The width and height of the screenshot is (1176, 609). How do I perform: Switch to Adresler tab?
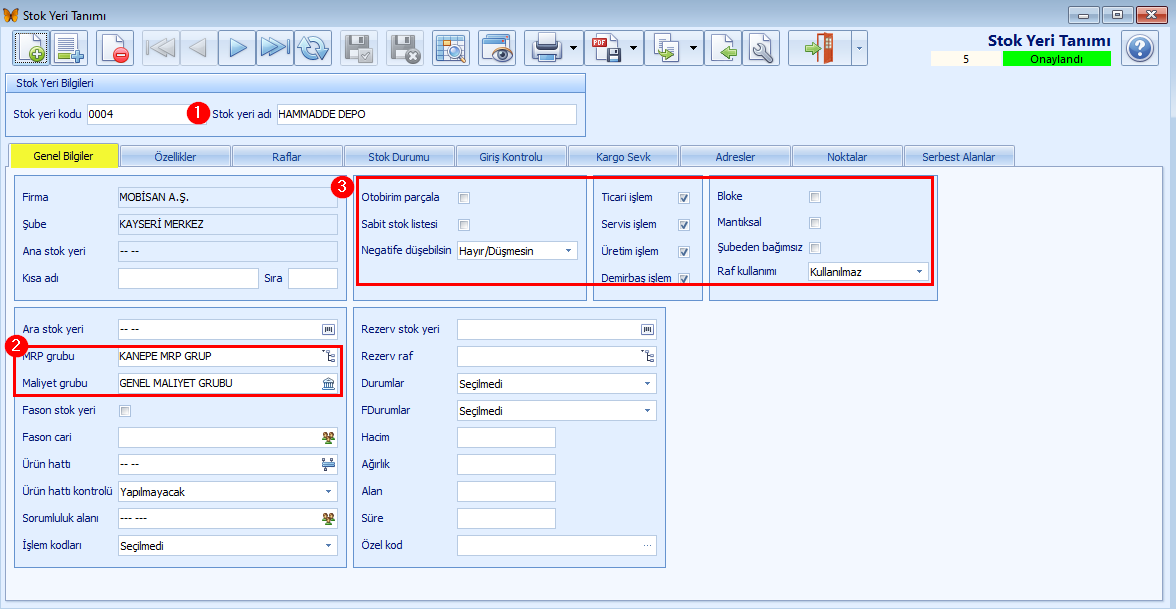coord(736,156)
